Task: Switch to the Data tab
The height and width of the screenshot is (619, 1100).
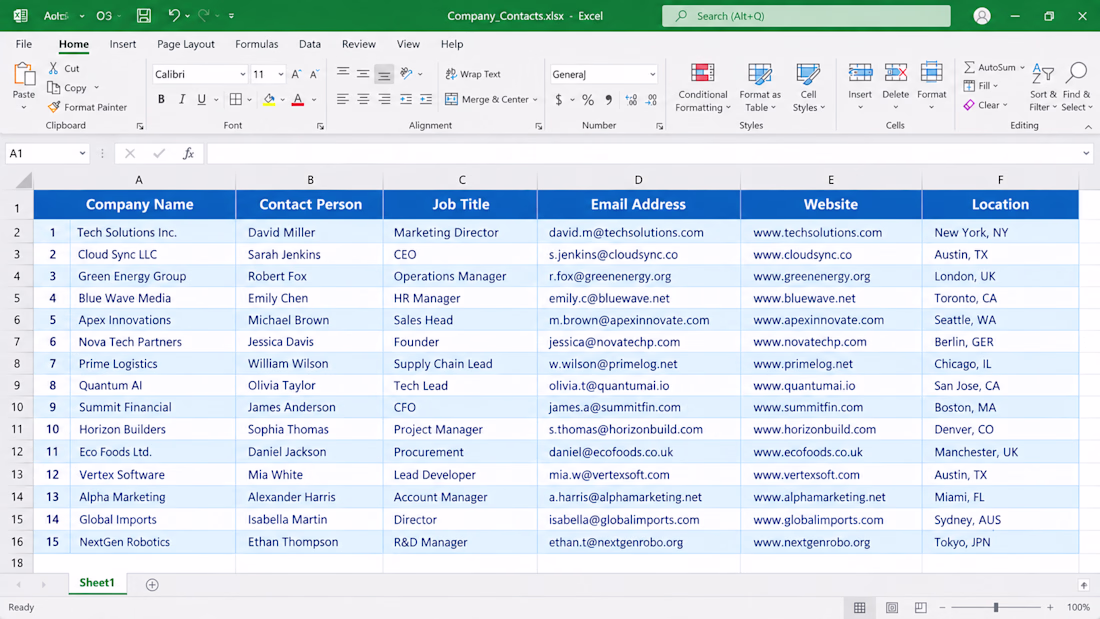Action: (309, 44)
